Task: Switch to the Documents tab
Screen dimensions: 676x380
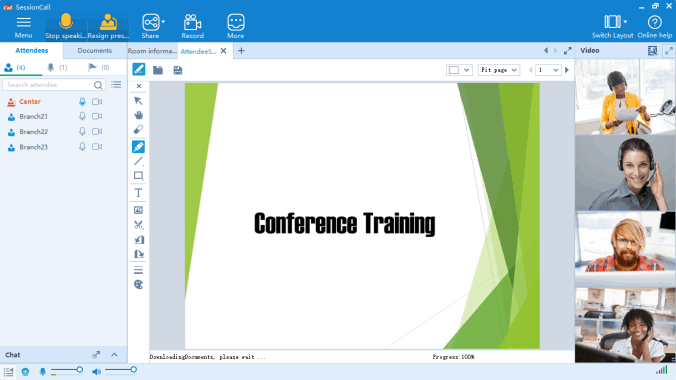Action: tap(94, 50)
